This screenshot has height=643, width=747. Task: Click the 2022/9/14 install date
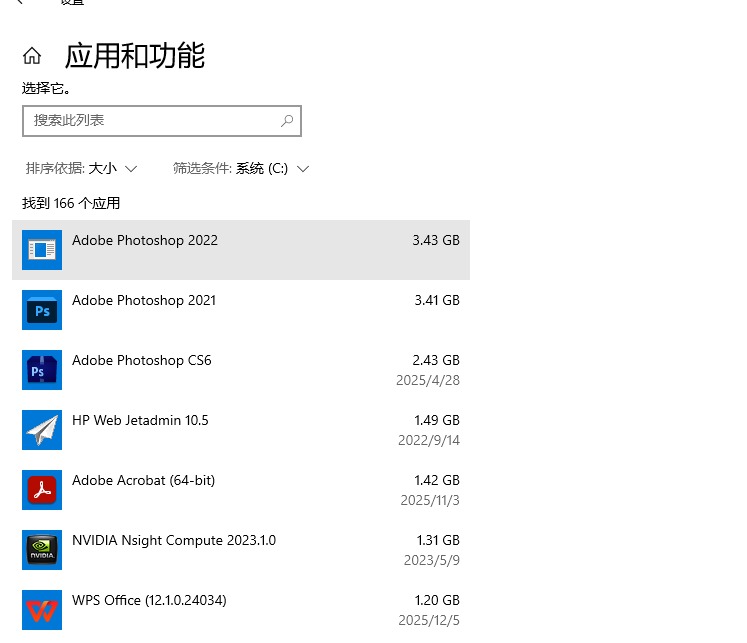click(x=429, y=440)
